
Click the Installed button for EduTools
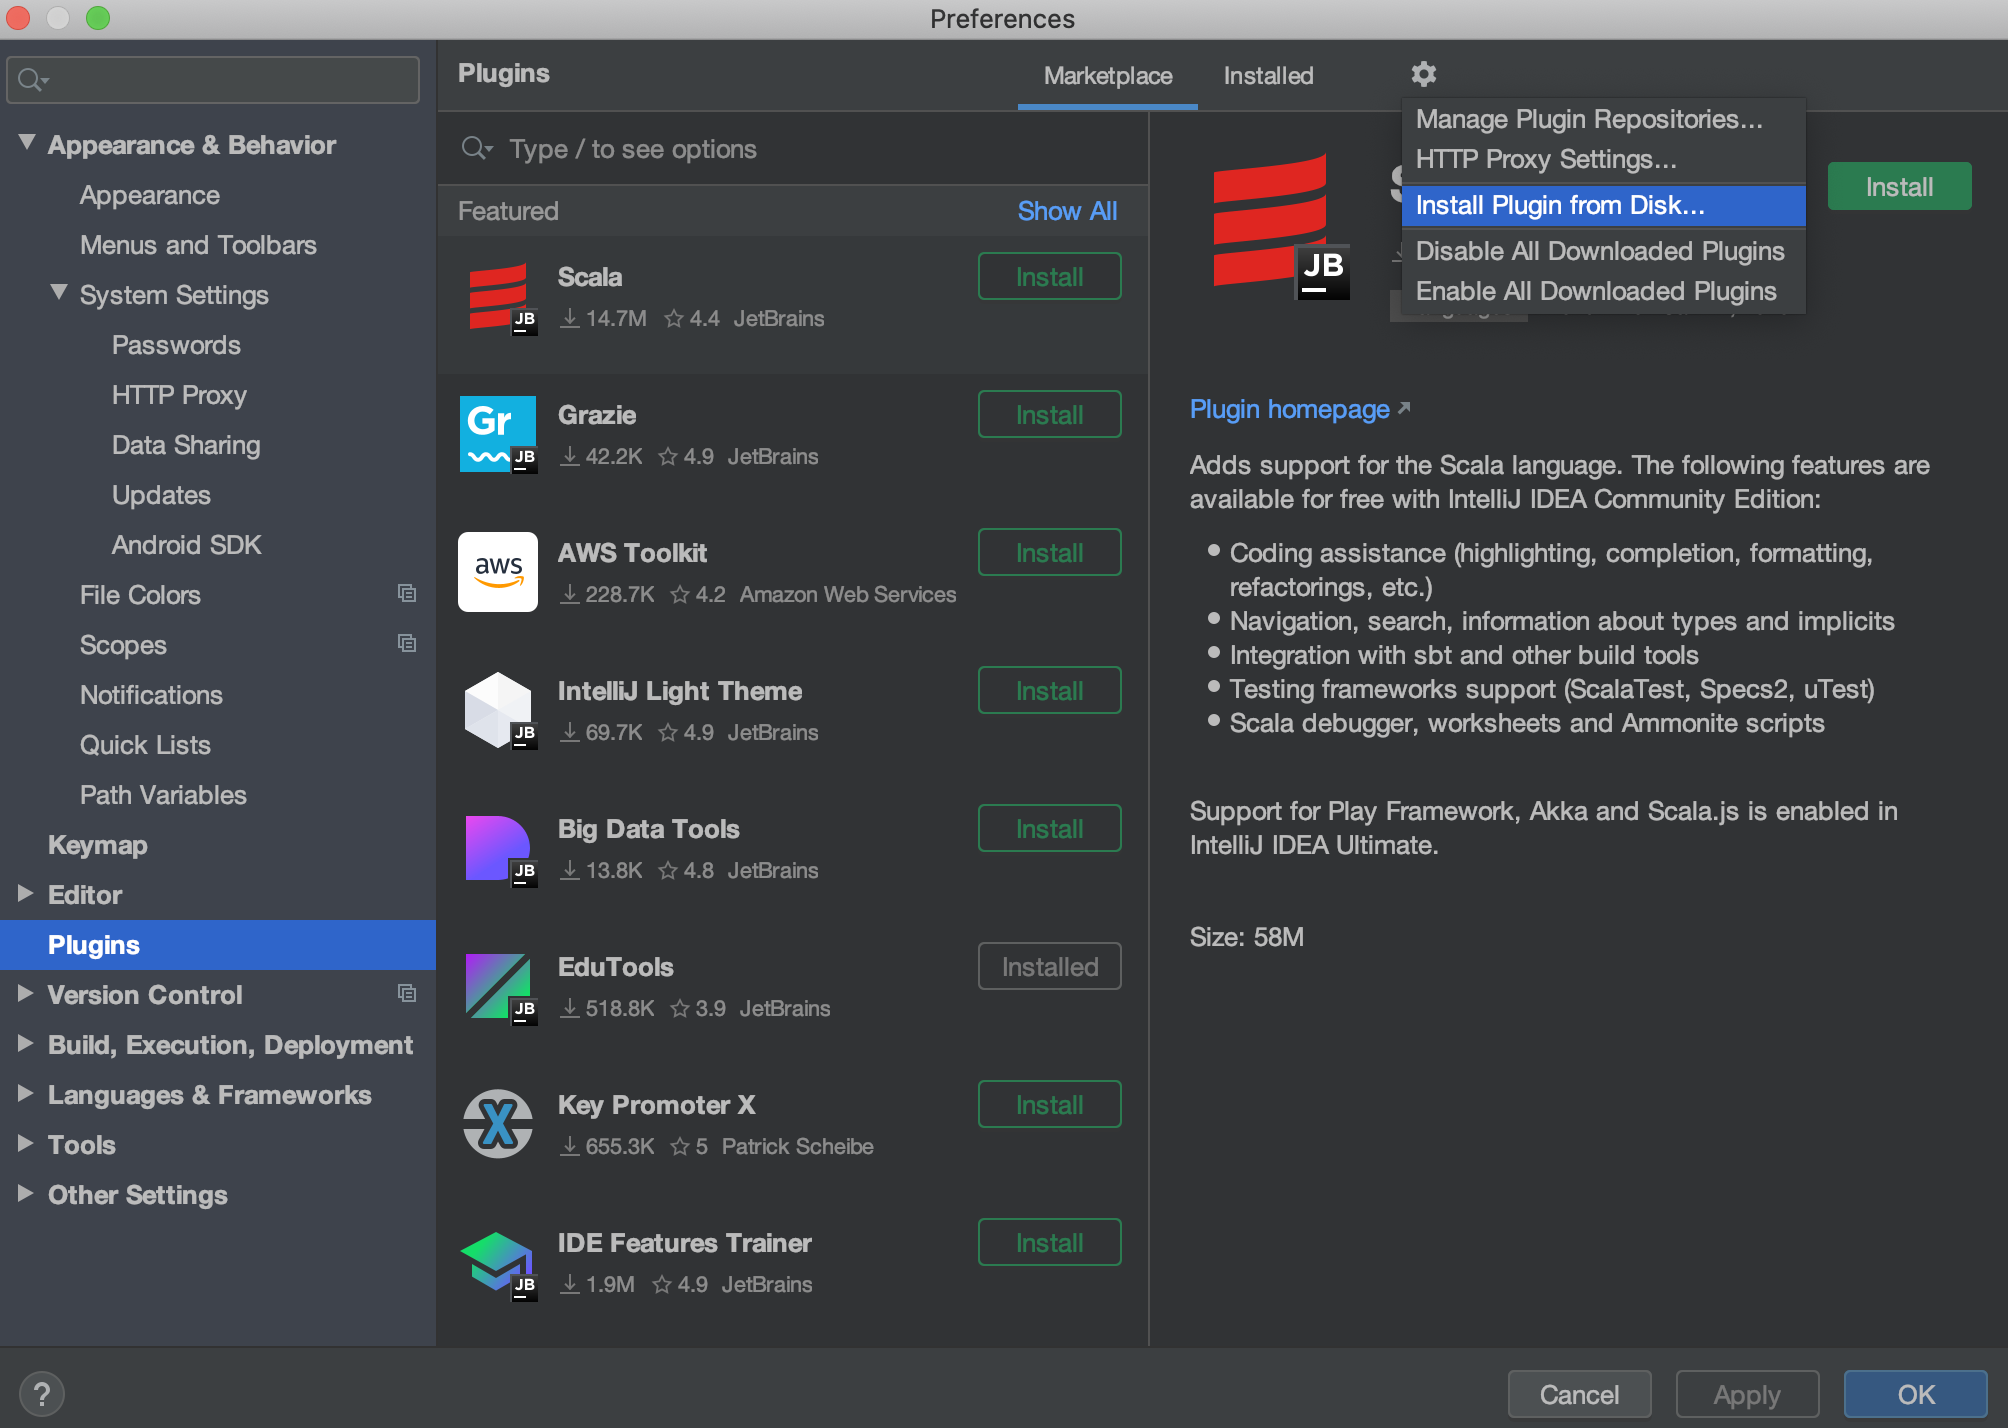pyautogui.click(x=1050, y=966)
